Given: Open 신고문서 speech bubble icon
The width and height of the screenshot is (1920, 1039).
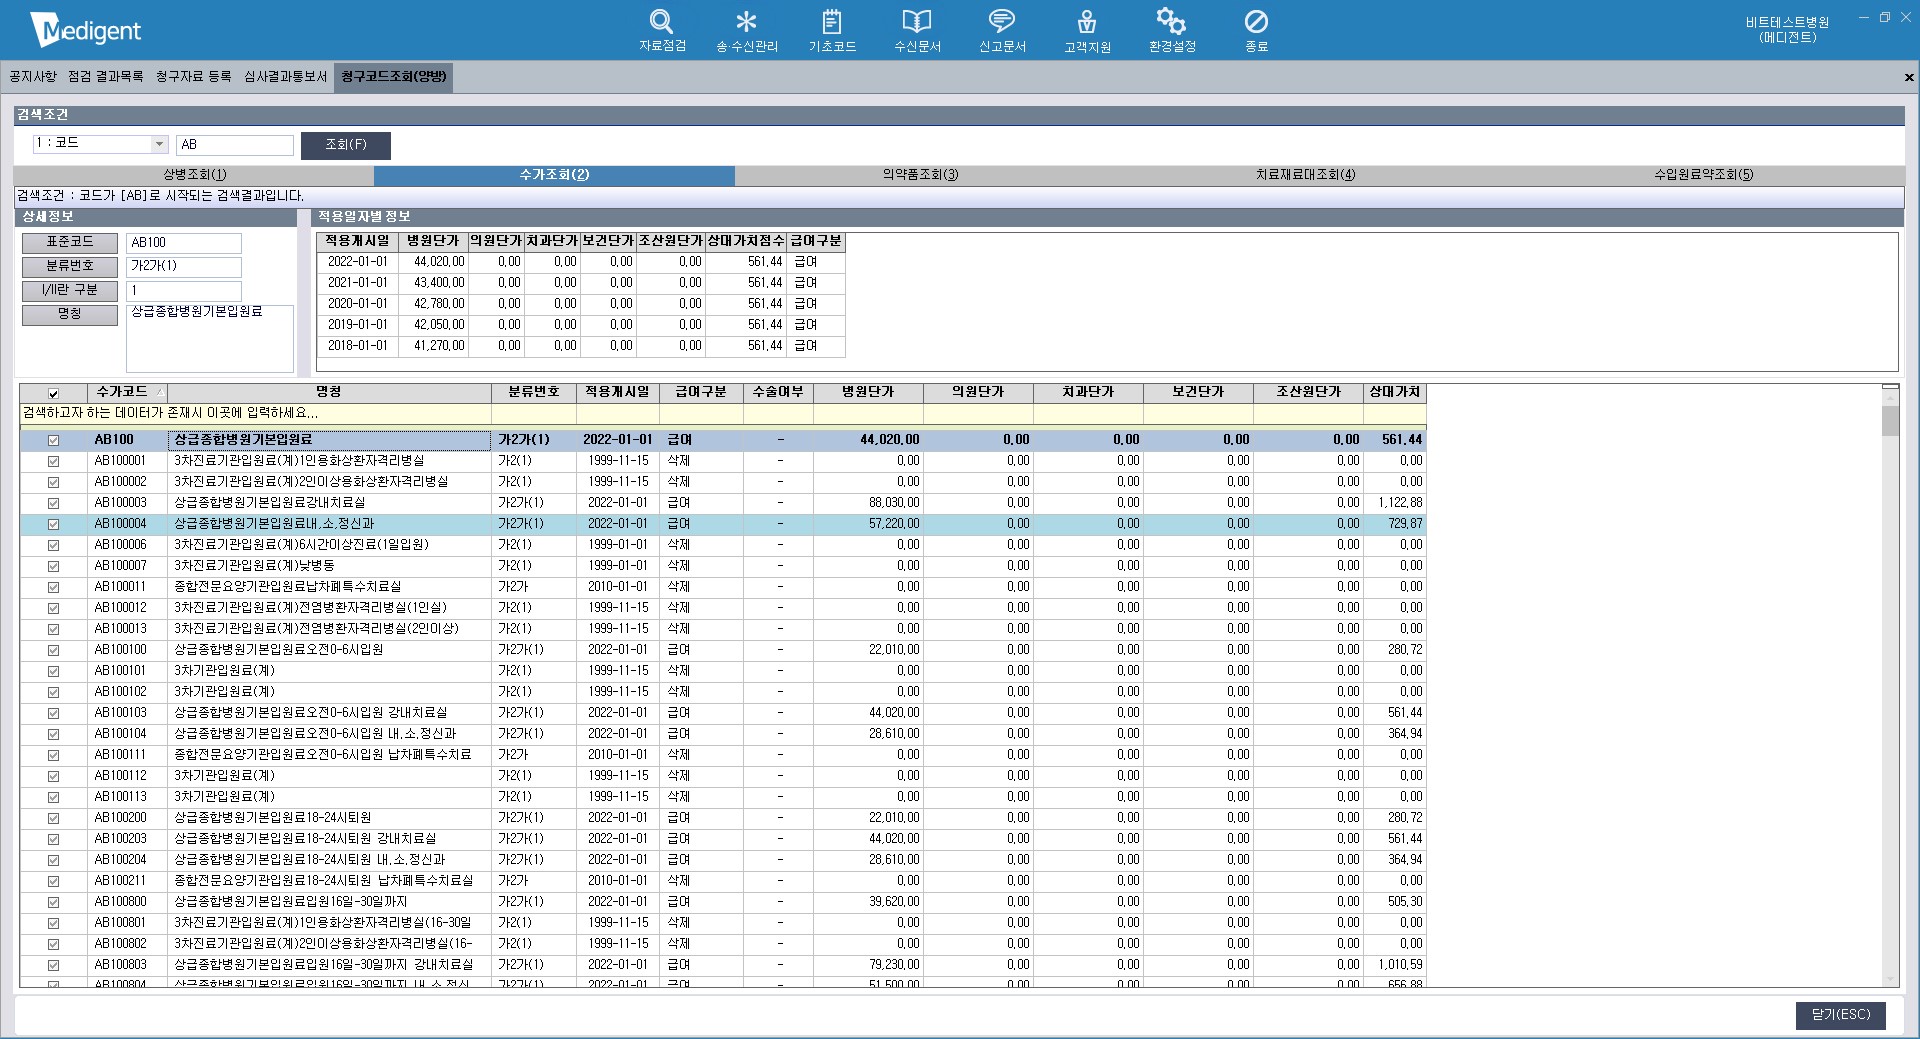Looking at the screenshot, I should 1002,31.
